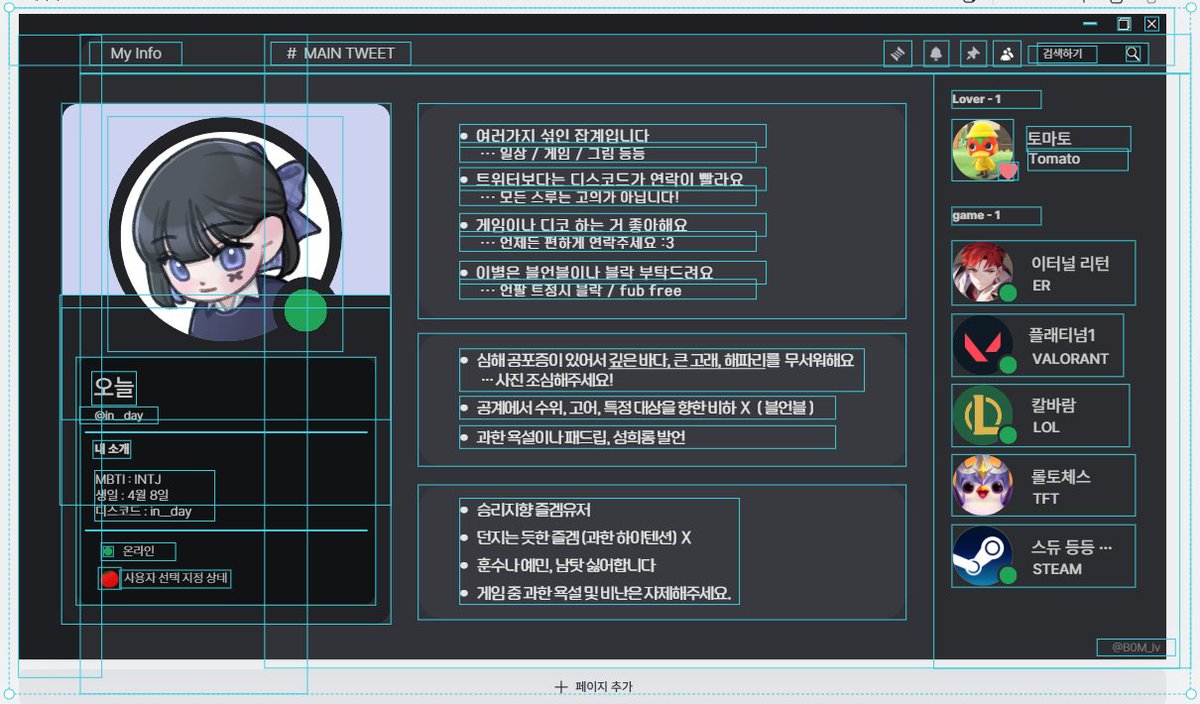Viewport: 1200px width, 704px height.
Task: Select the 칼바람 text label
Action: (x=1053, y=406)
